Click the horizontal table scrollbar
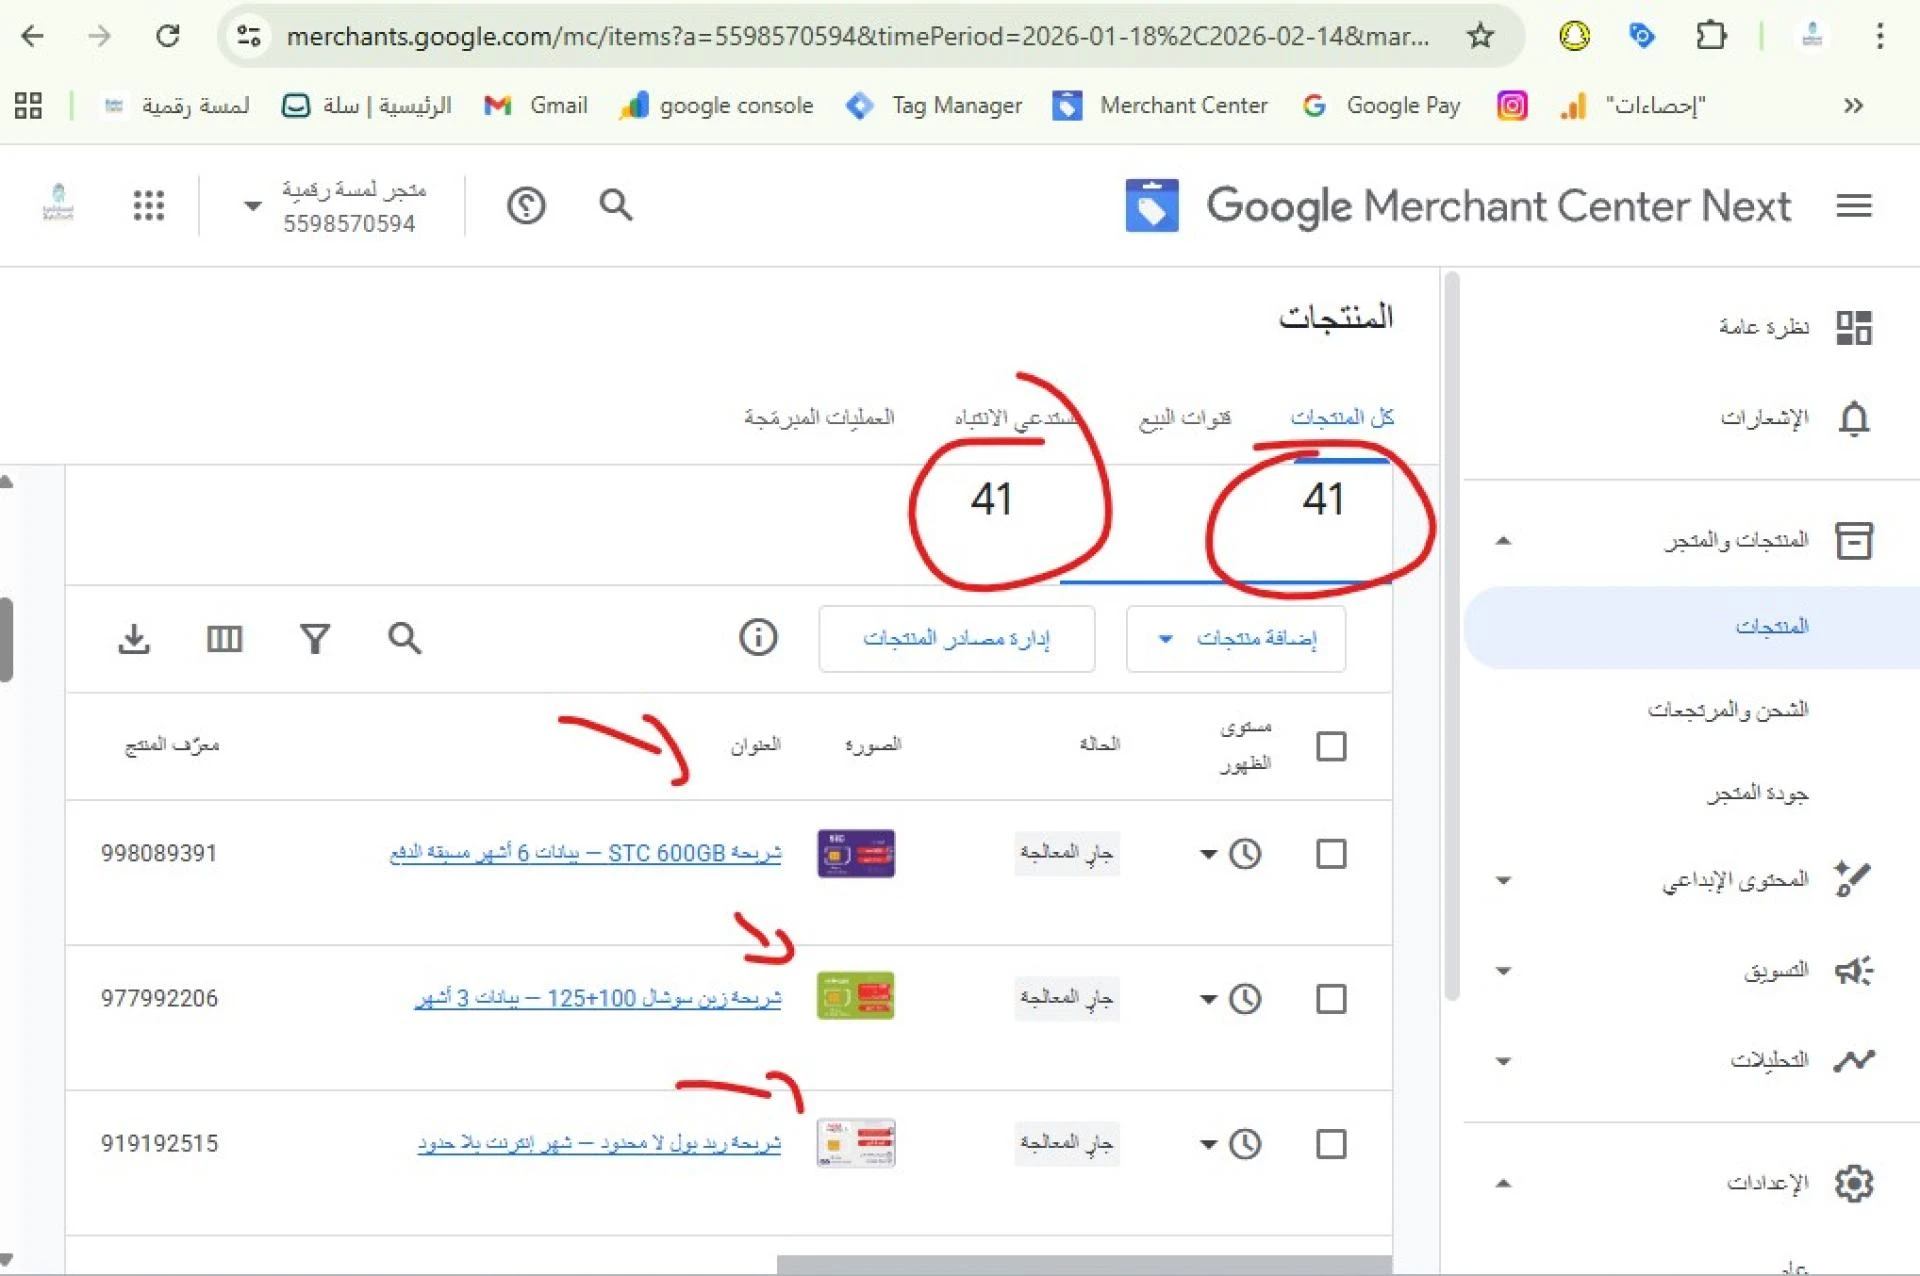The image size is (1920, 1276). coord(1083,1265)
